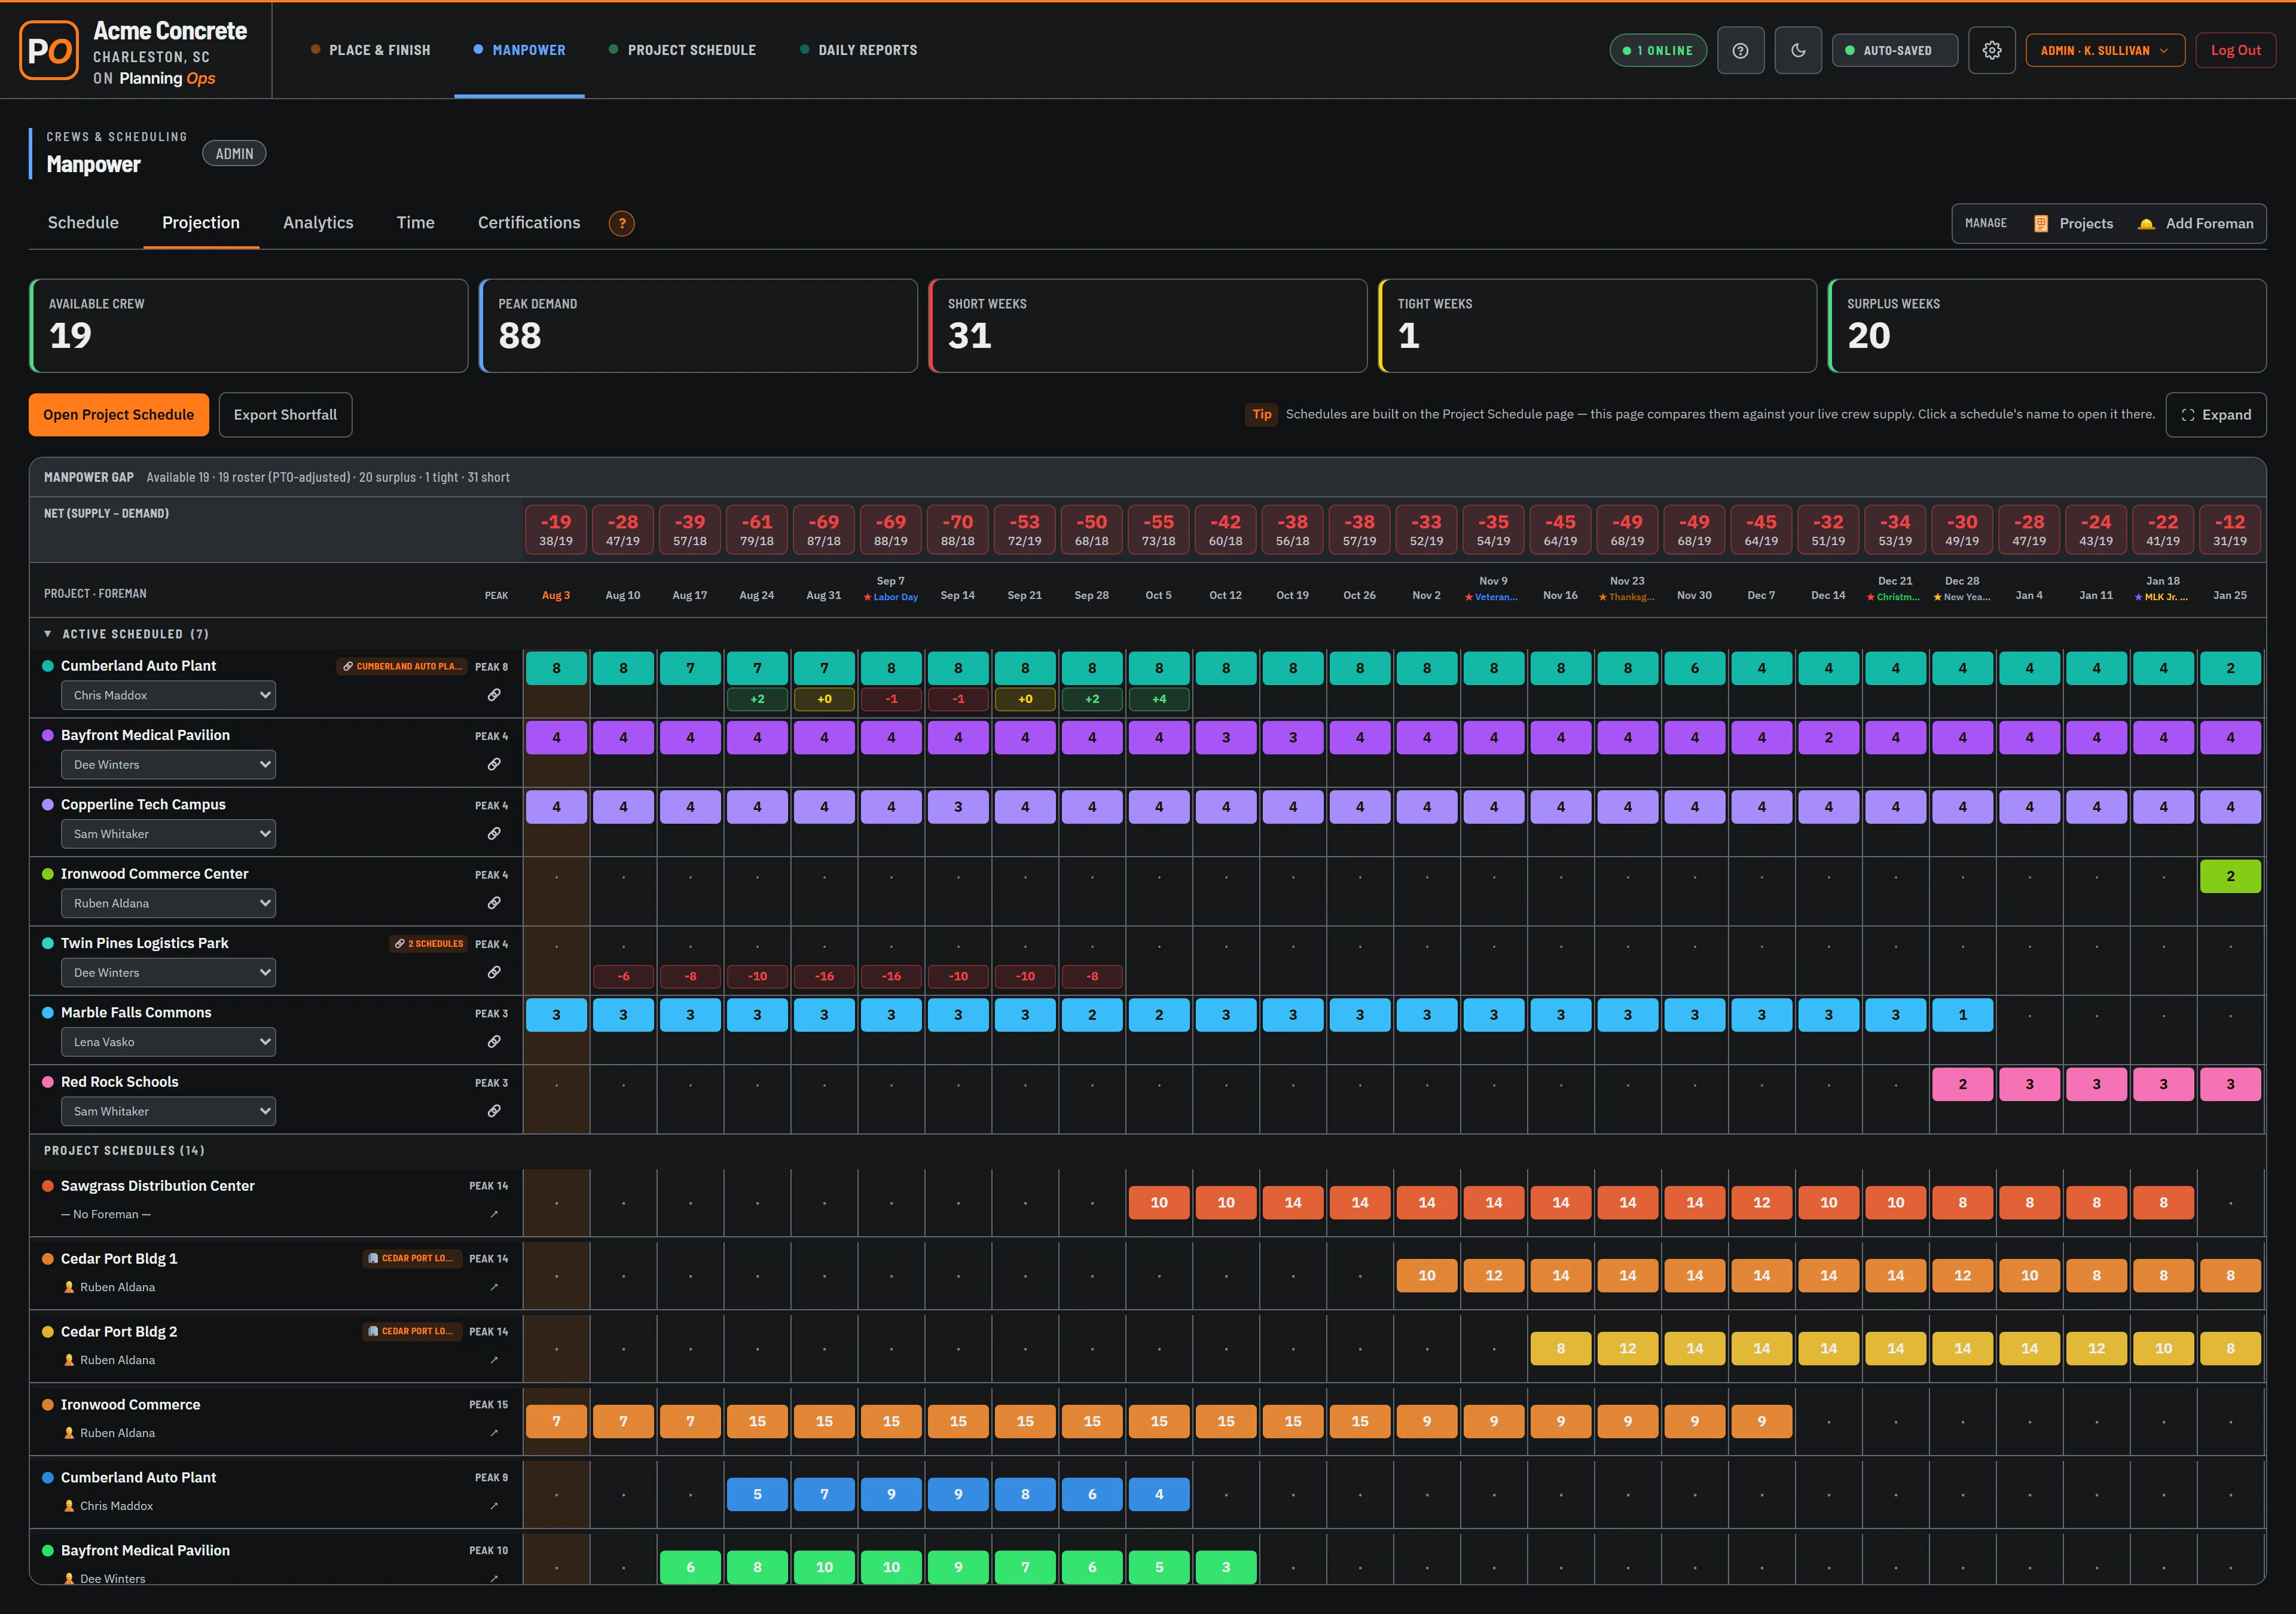Click the MLK Jr. holiday marker
2296x1614 pixels.
pos(2162,597)
